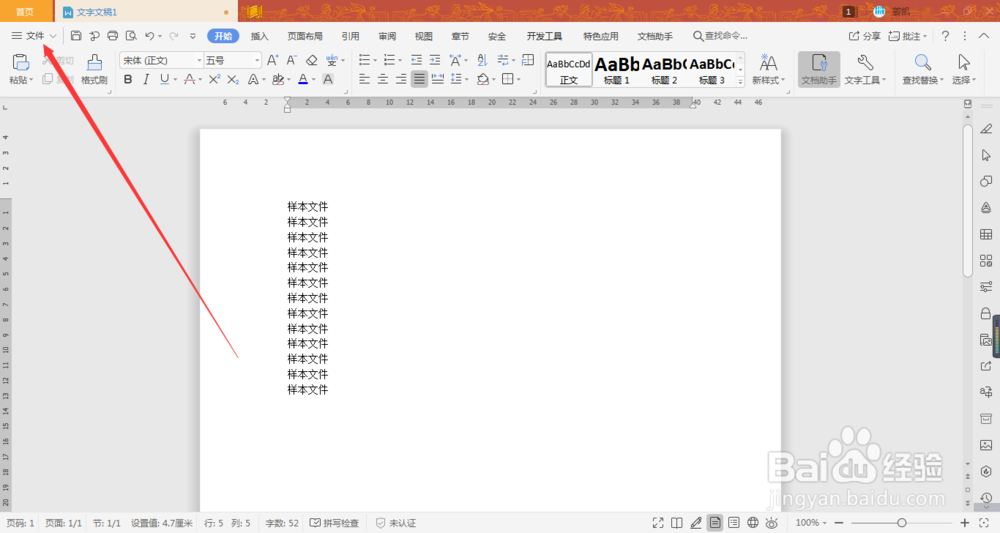Click increase indent icon
The width and height of the screenshot is (1000, 533).
tap(435, 60)
